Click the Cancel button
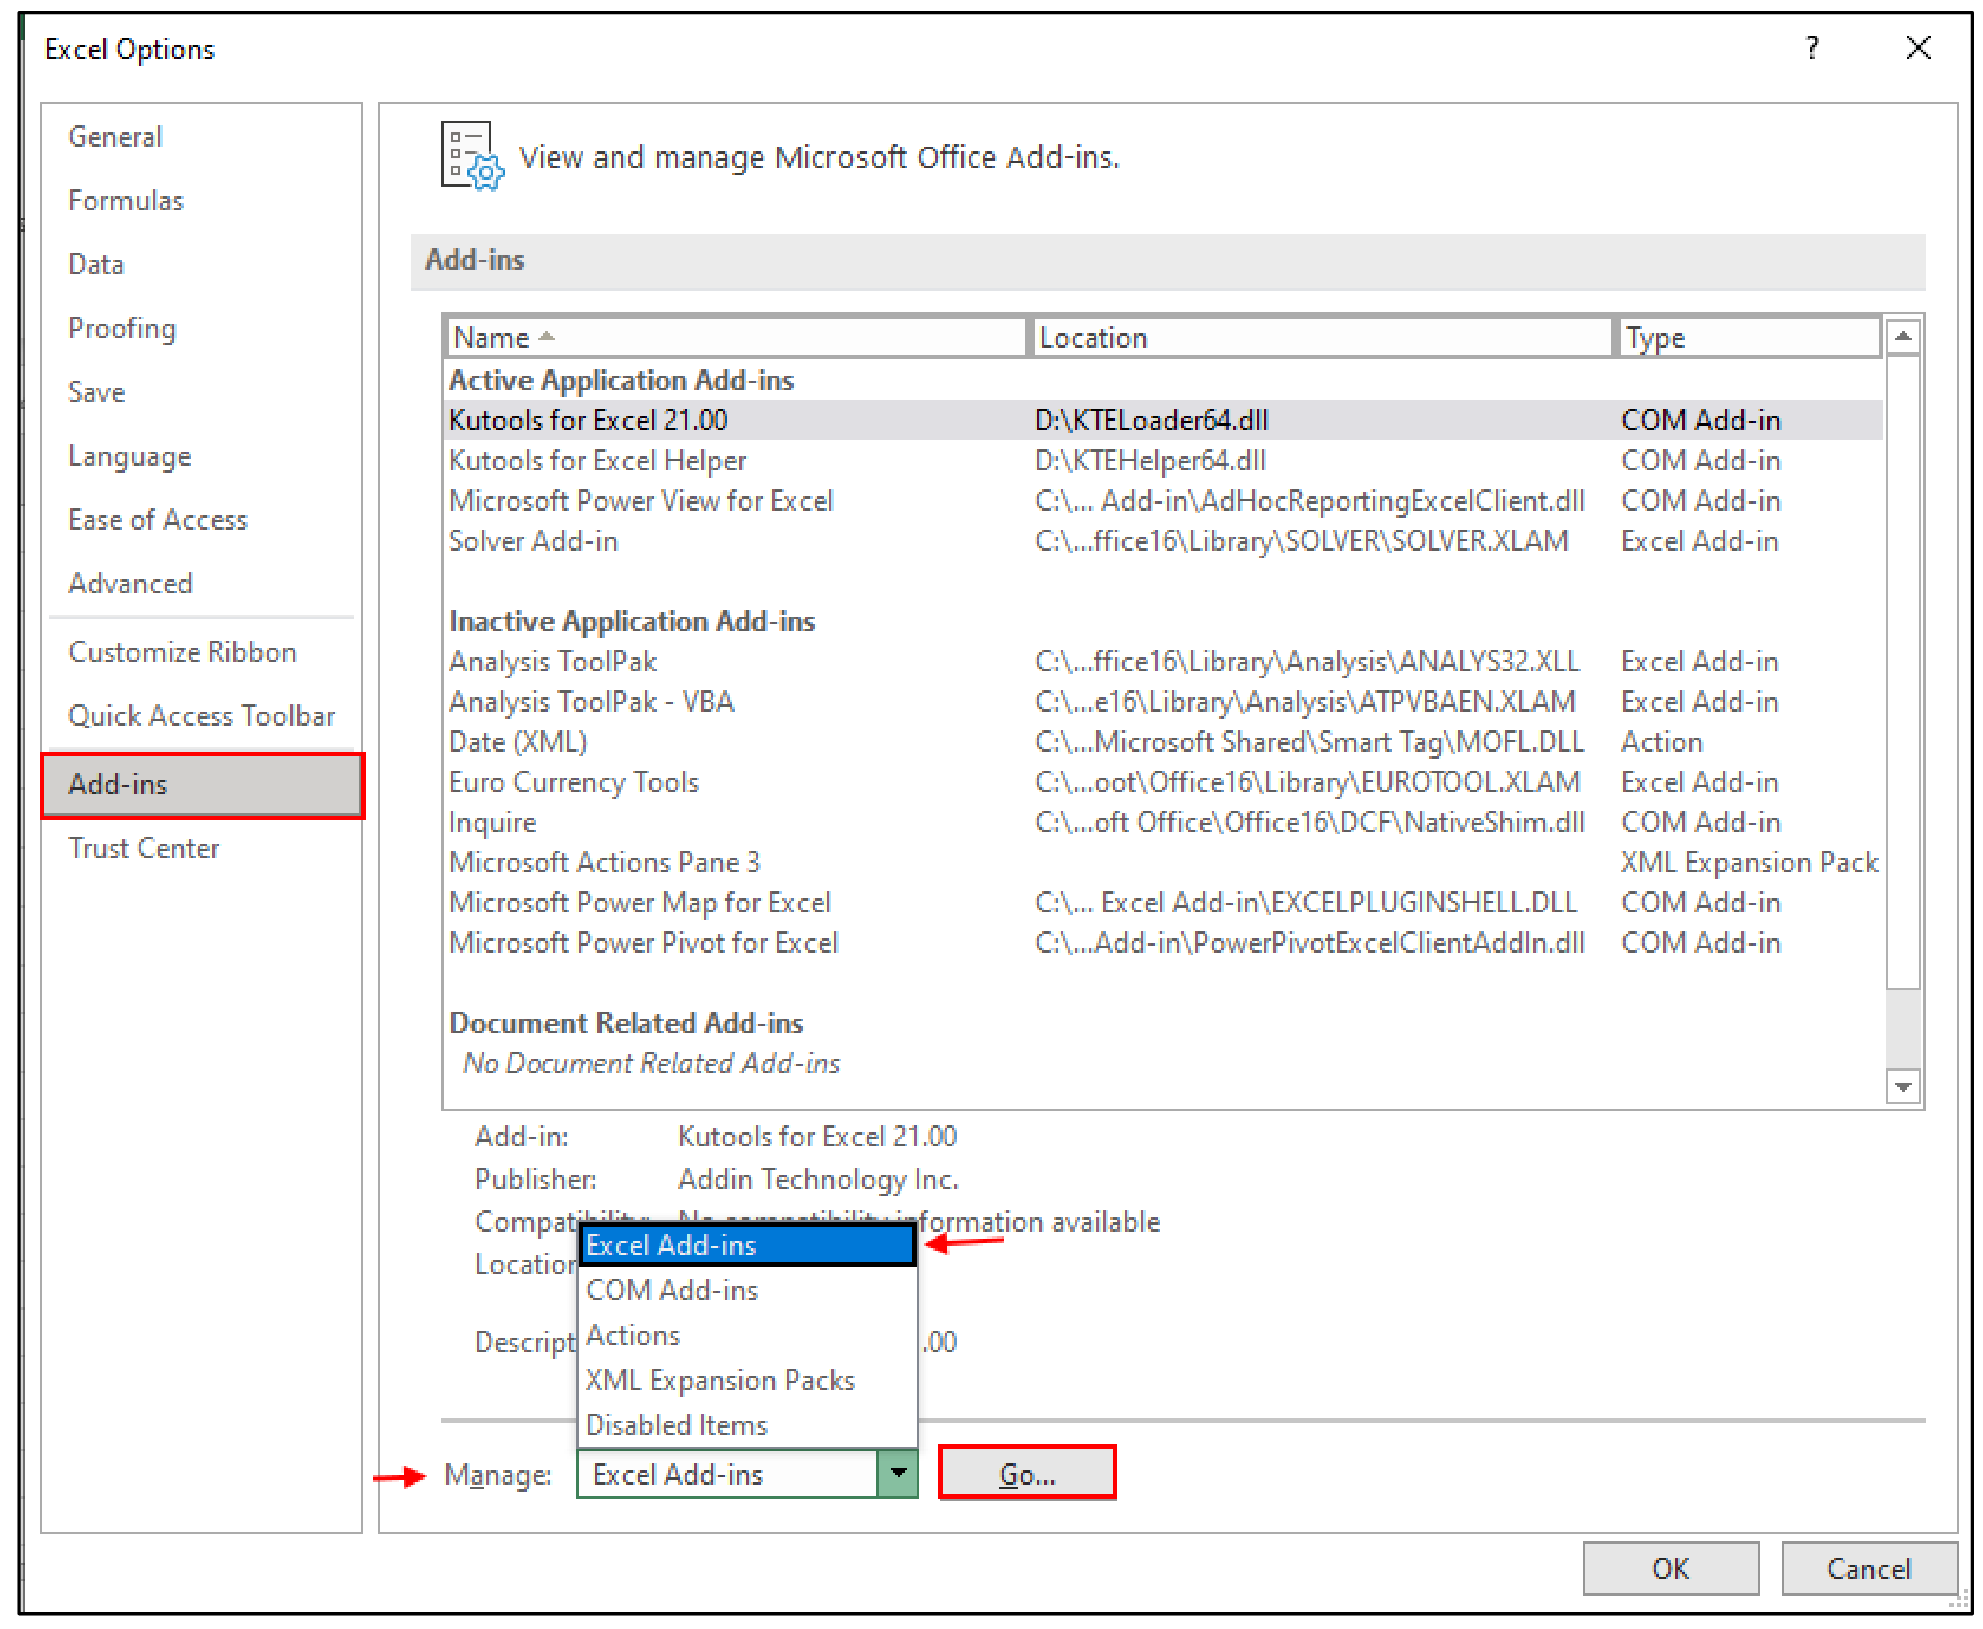1983x1629 pixels. [x=1868, y=1569]
